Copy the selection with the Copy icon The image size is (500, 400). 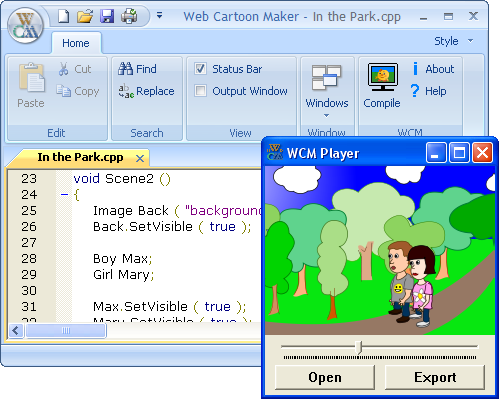[63, 91]
